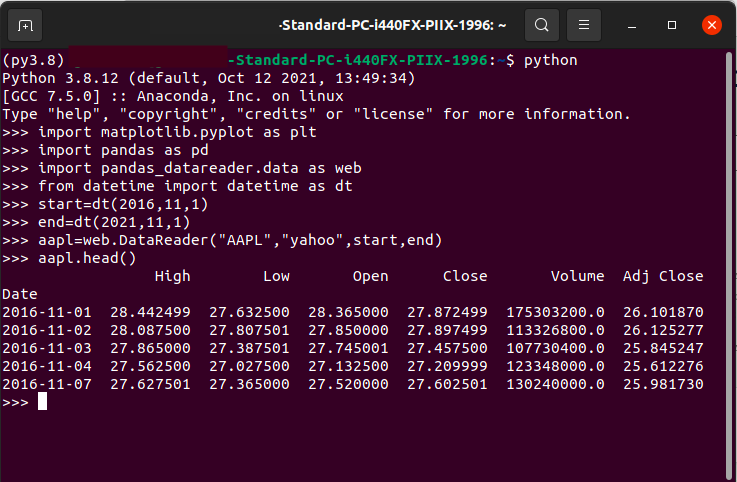Click the 2016-11-01 date row label
This screenshot has height=482, width=737.
click(x=47, y=312)
